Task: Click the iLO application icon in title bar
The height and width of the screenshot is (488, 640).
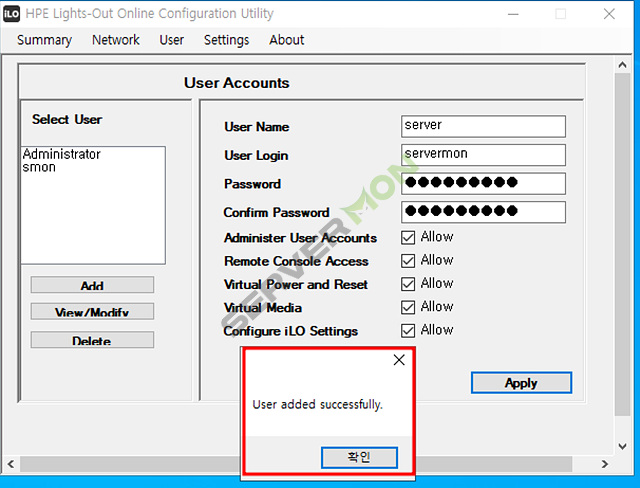Action: coord(11,14)
